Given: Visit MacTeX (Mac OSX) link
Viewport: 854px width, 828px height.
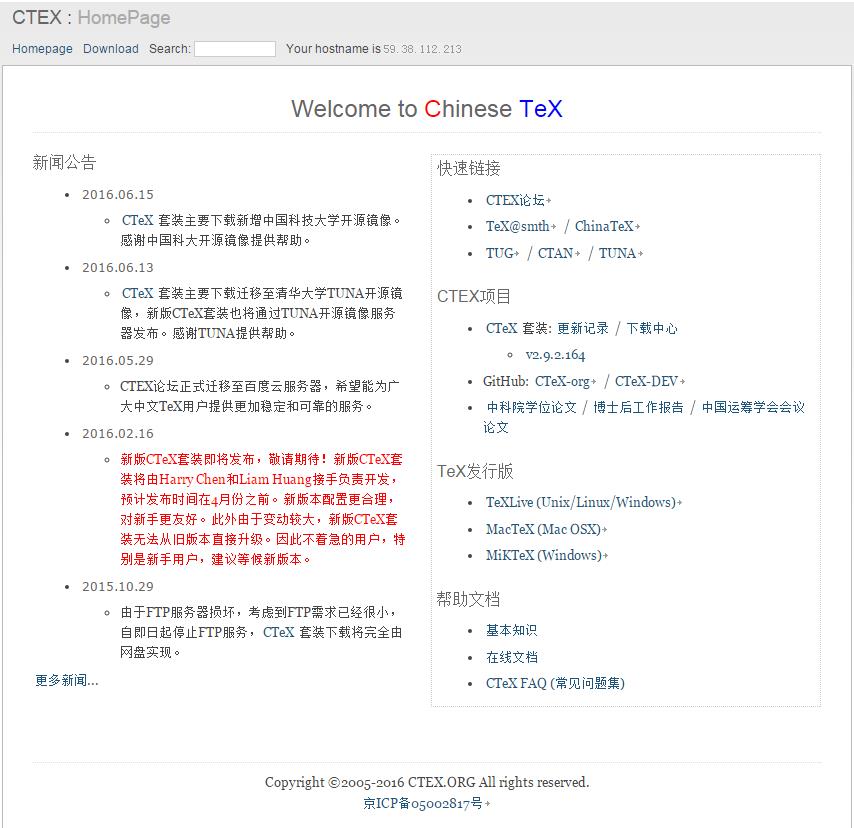Looking at the screenshot, I should pos(546,528).
